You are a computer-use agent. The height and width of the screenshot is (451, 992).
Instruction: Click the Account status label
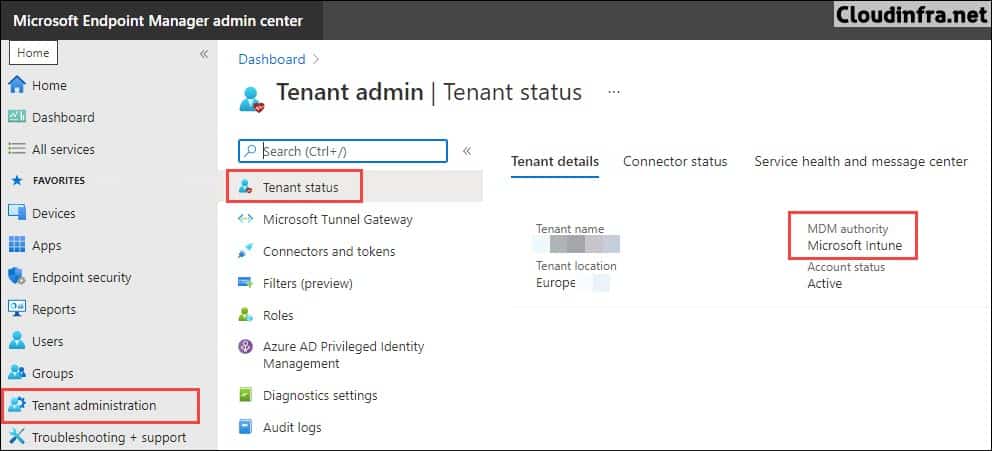click(846, 267)
